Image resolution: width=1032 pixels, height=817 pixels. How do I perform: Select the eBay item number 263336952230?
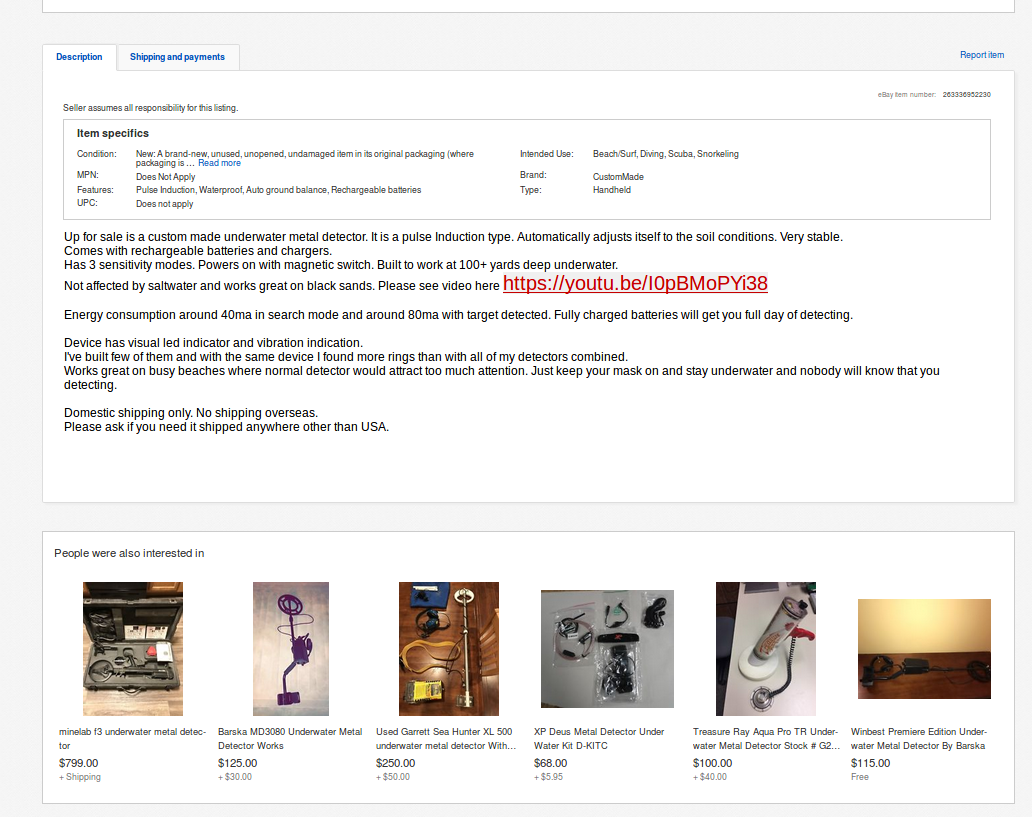tap(966, 95)
